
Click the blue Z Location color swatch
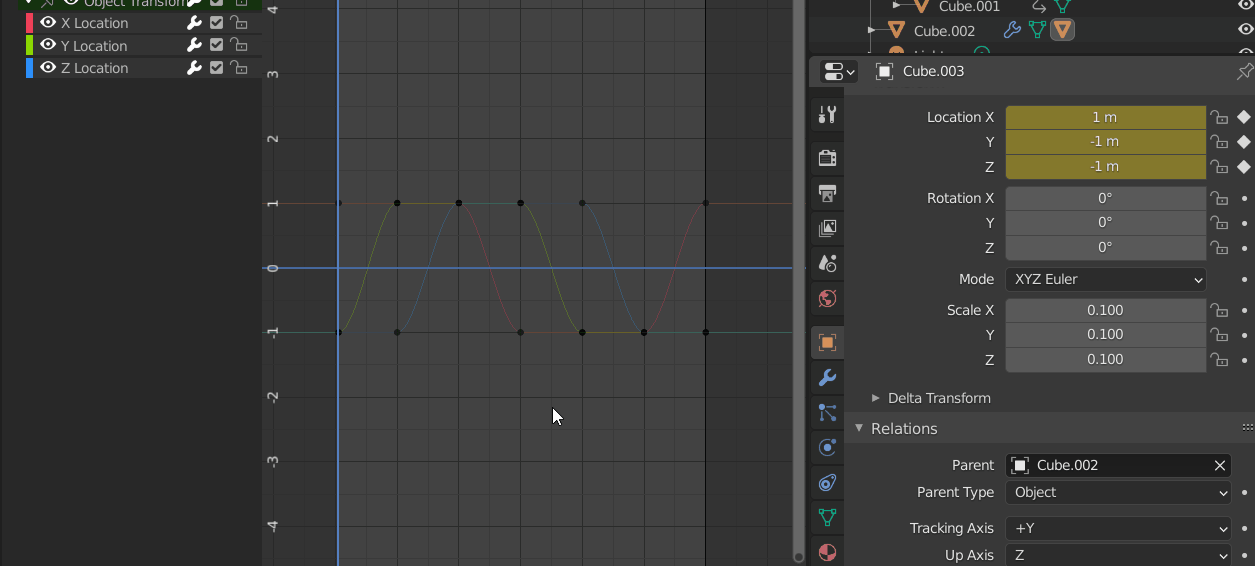[29, 68]
